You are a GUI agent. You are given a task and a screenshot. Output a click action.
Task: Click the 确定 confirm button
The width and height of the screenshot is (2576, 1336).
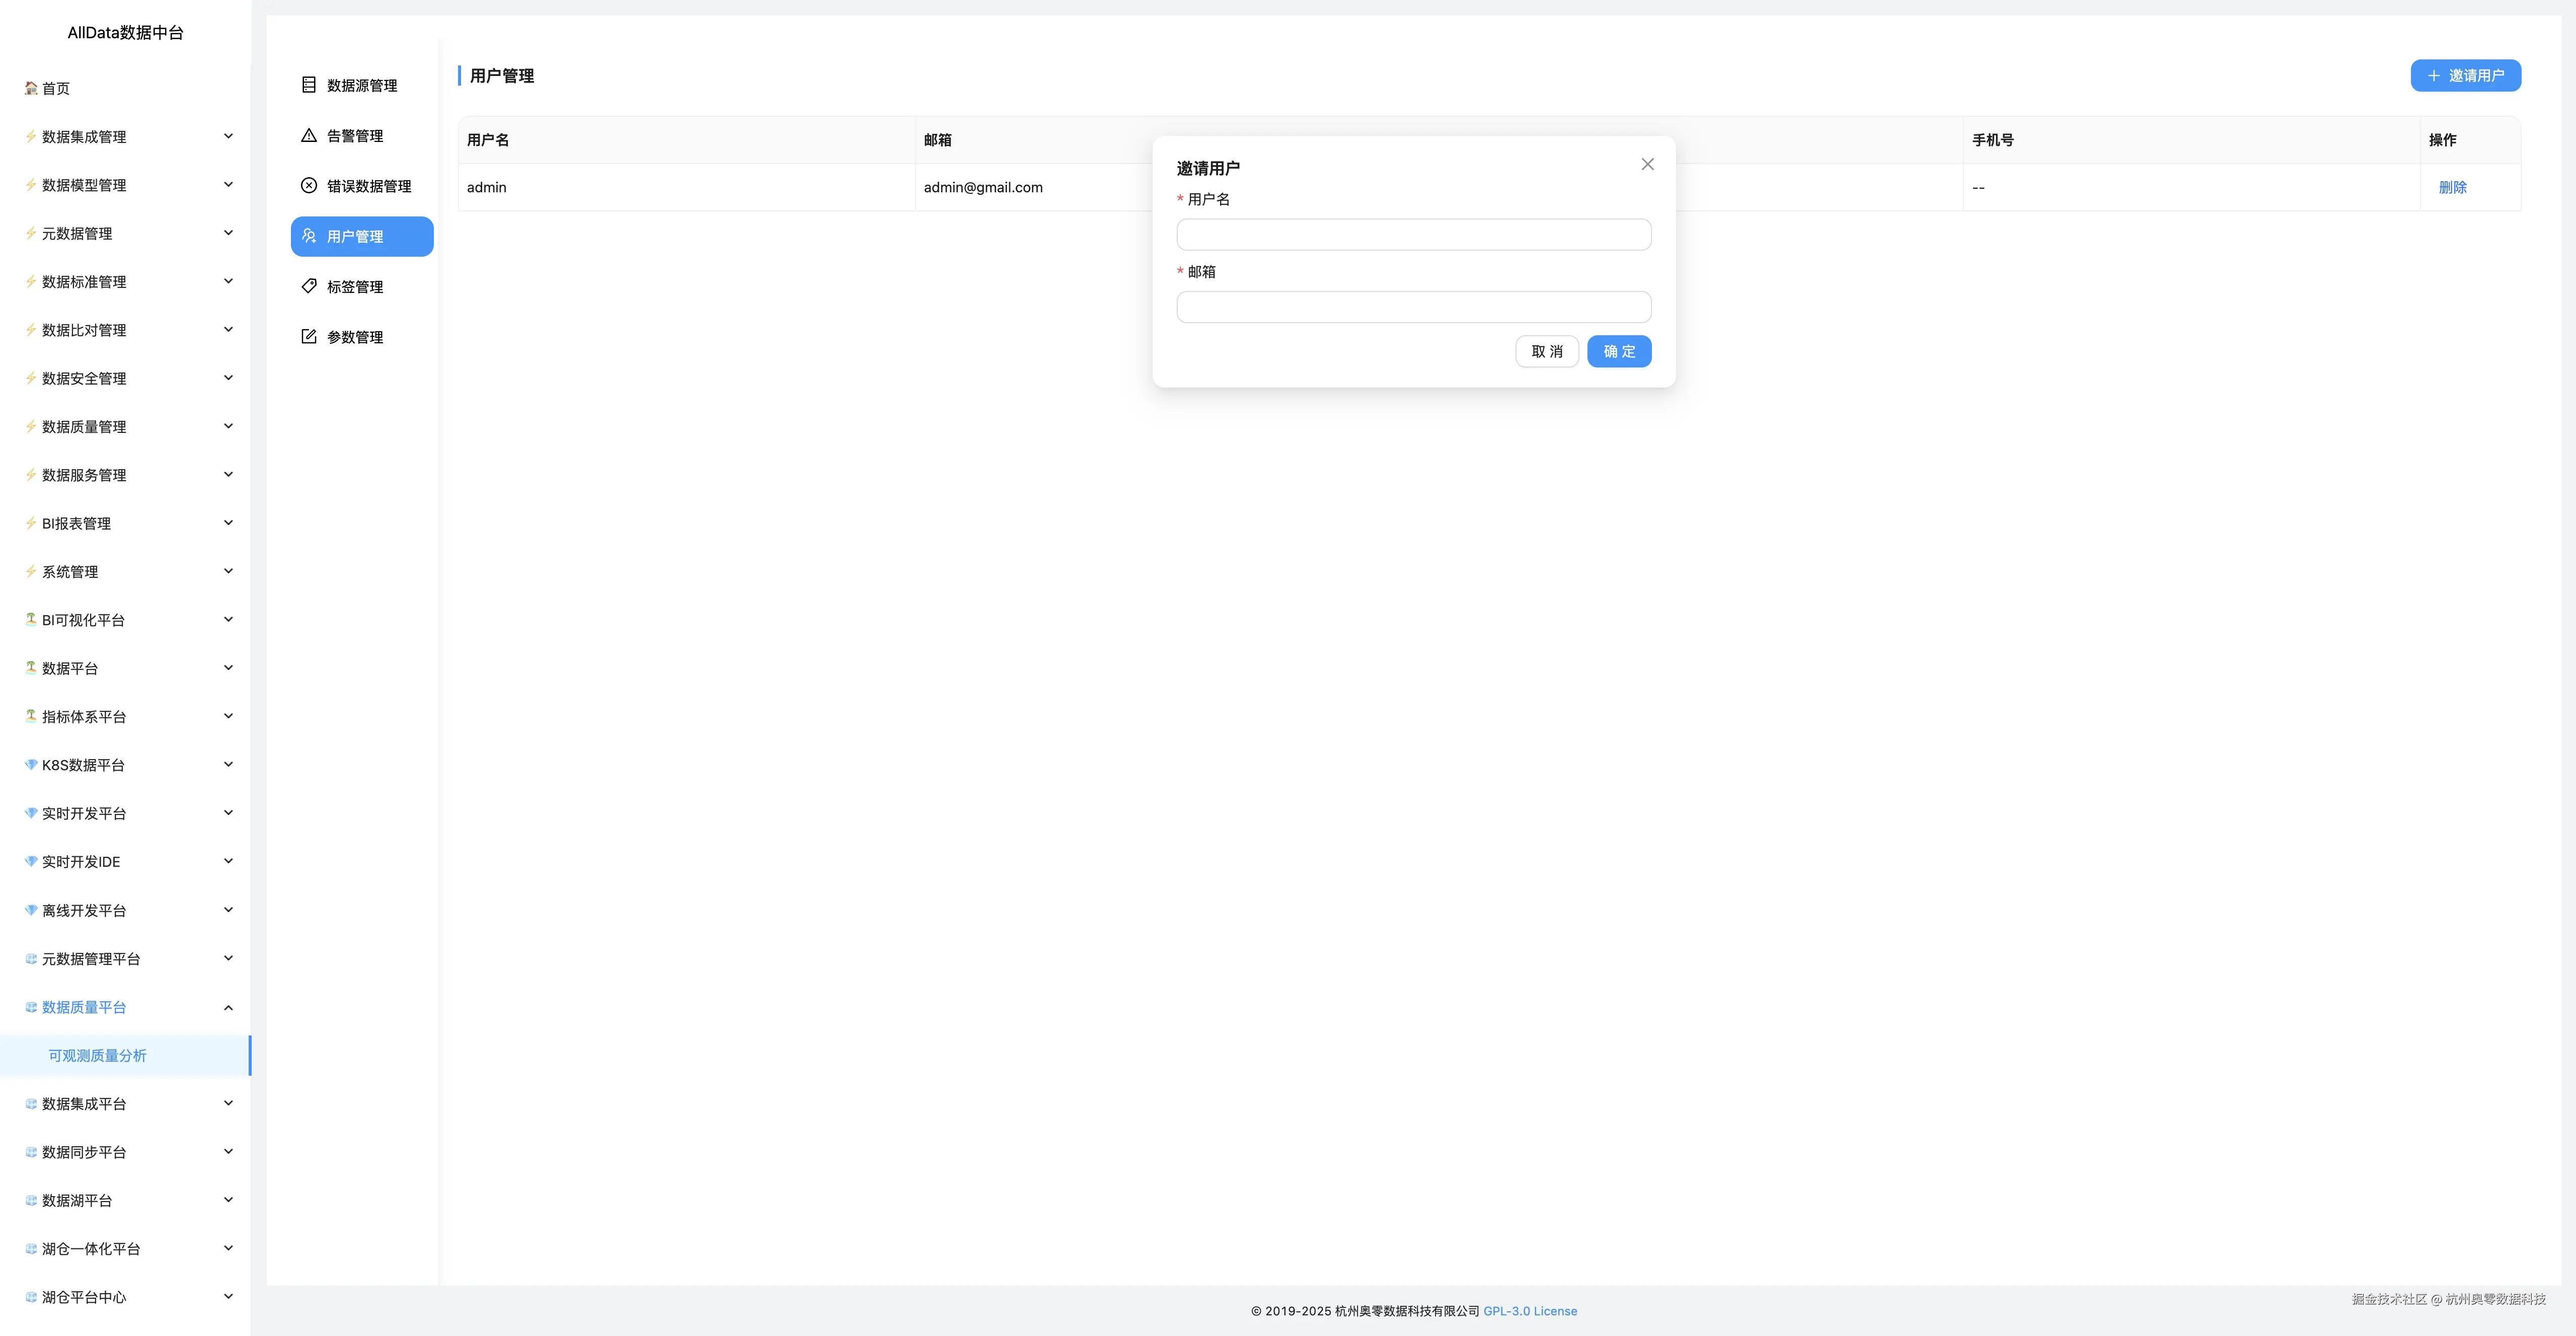coord(1618,351)
